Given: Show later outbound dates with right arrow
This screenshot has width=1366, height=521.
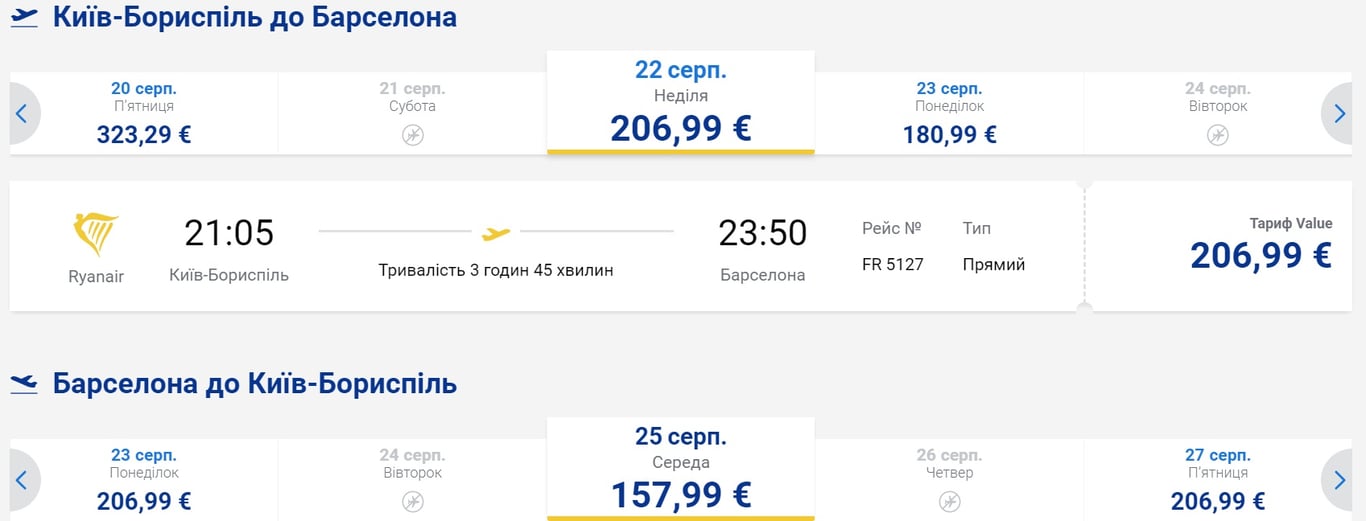Looking at the screenshot, I should (x=1342, y=113).
